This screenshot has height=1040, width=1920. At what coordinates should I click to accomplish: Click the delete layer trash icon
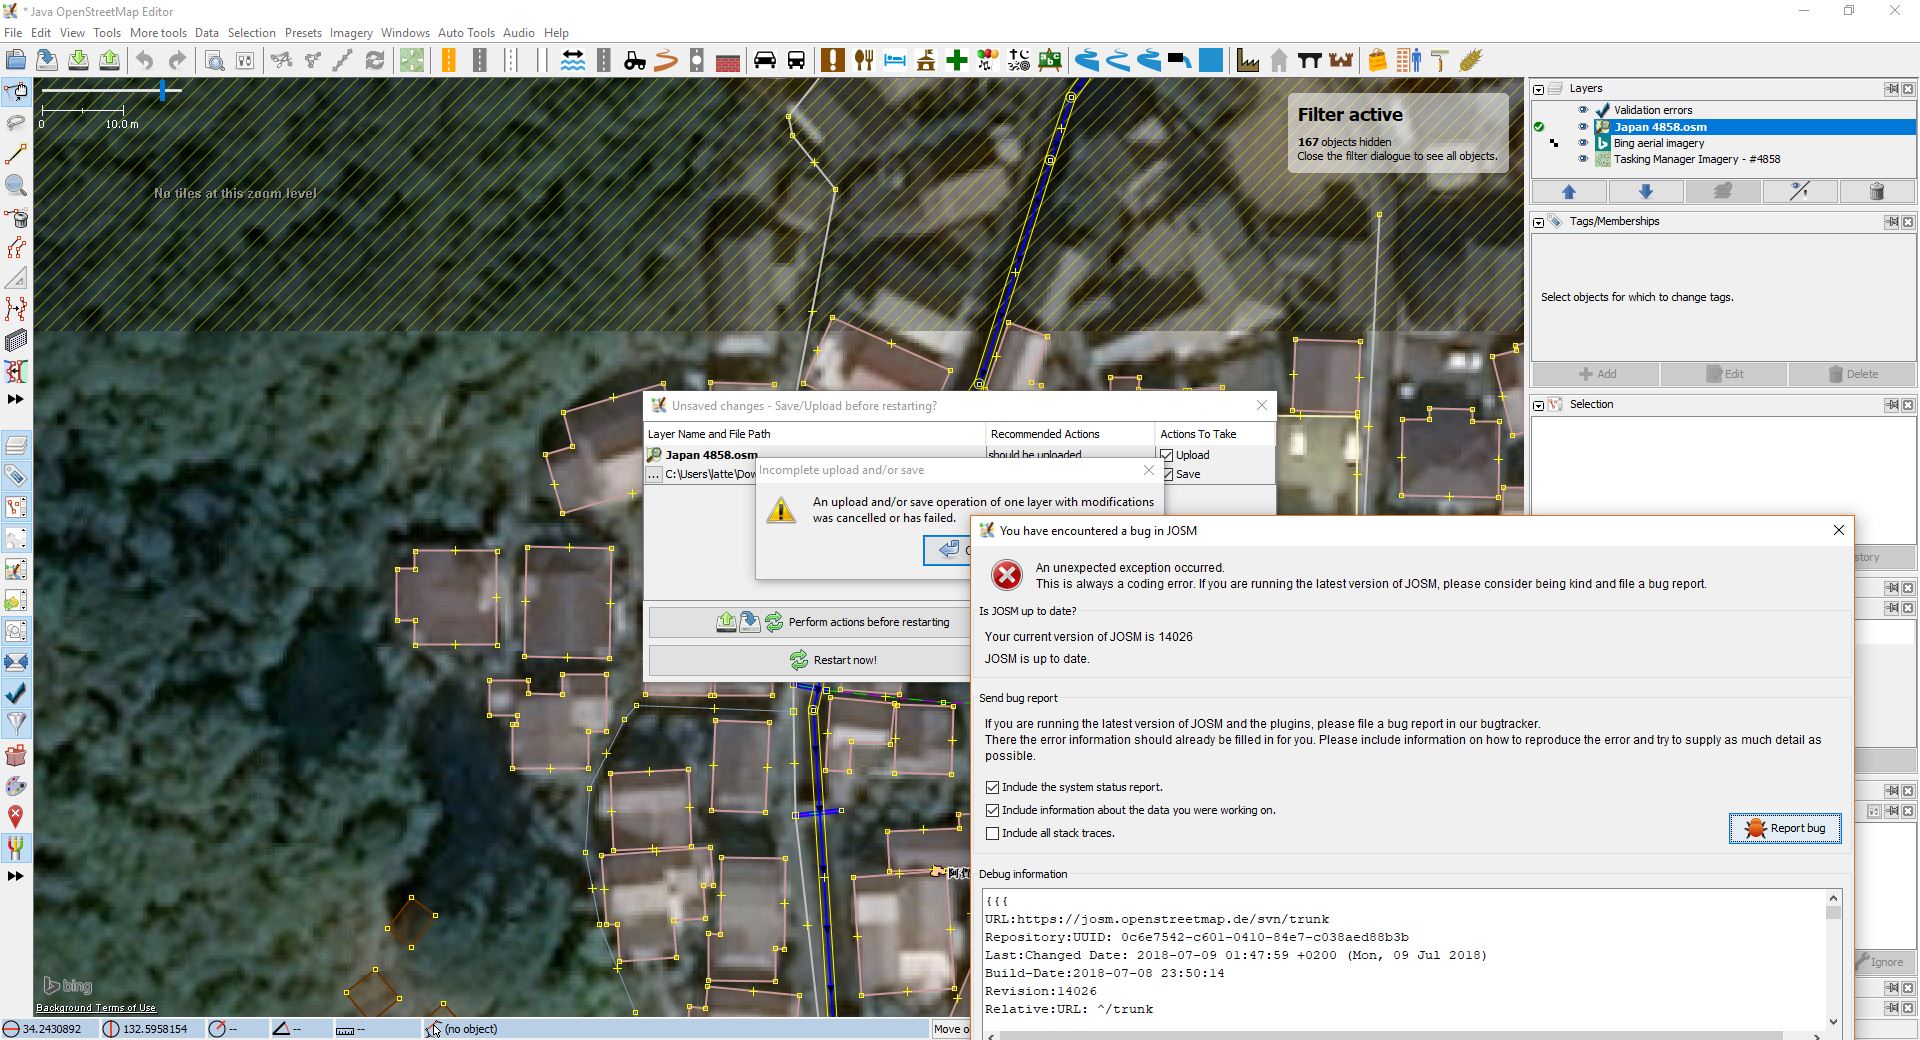click(x=1876, y=192)
